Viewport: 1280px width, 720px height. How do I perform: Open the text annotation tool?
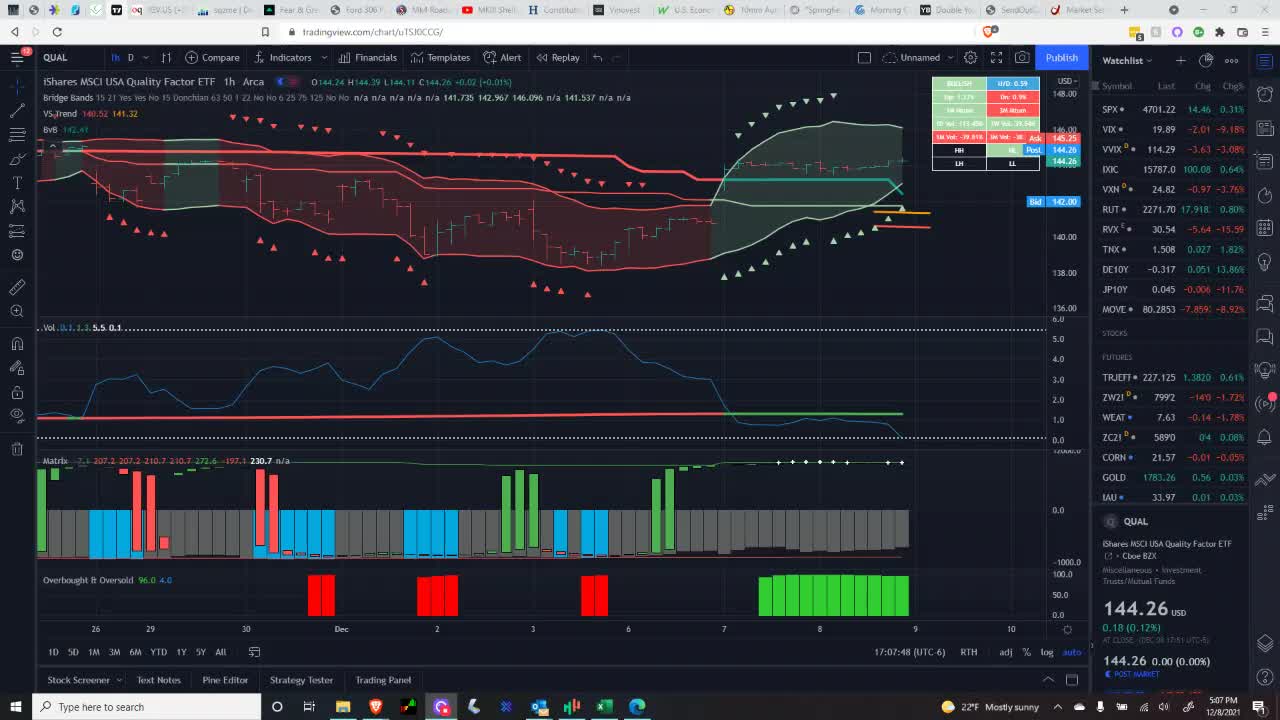click(17, 182)
